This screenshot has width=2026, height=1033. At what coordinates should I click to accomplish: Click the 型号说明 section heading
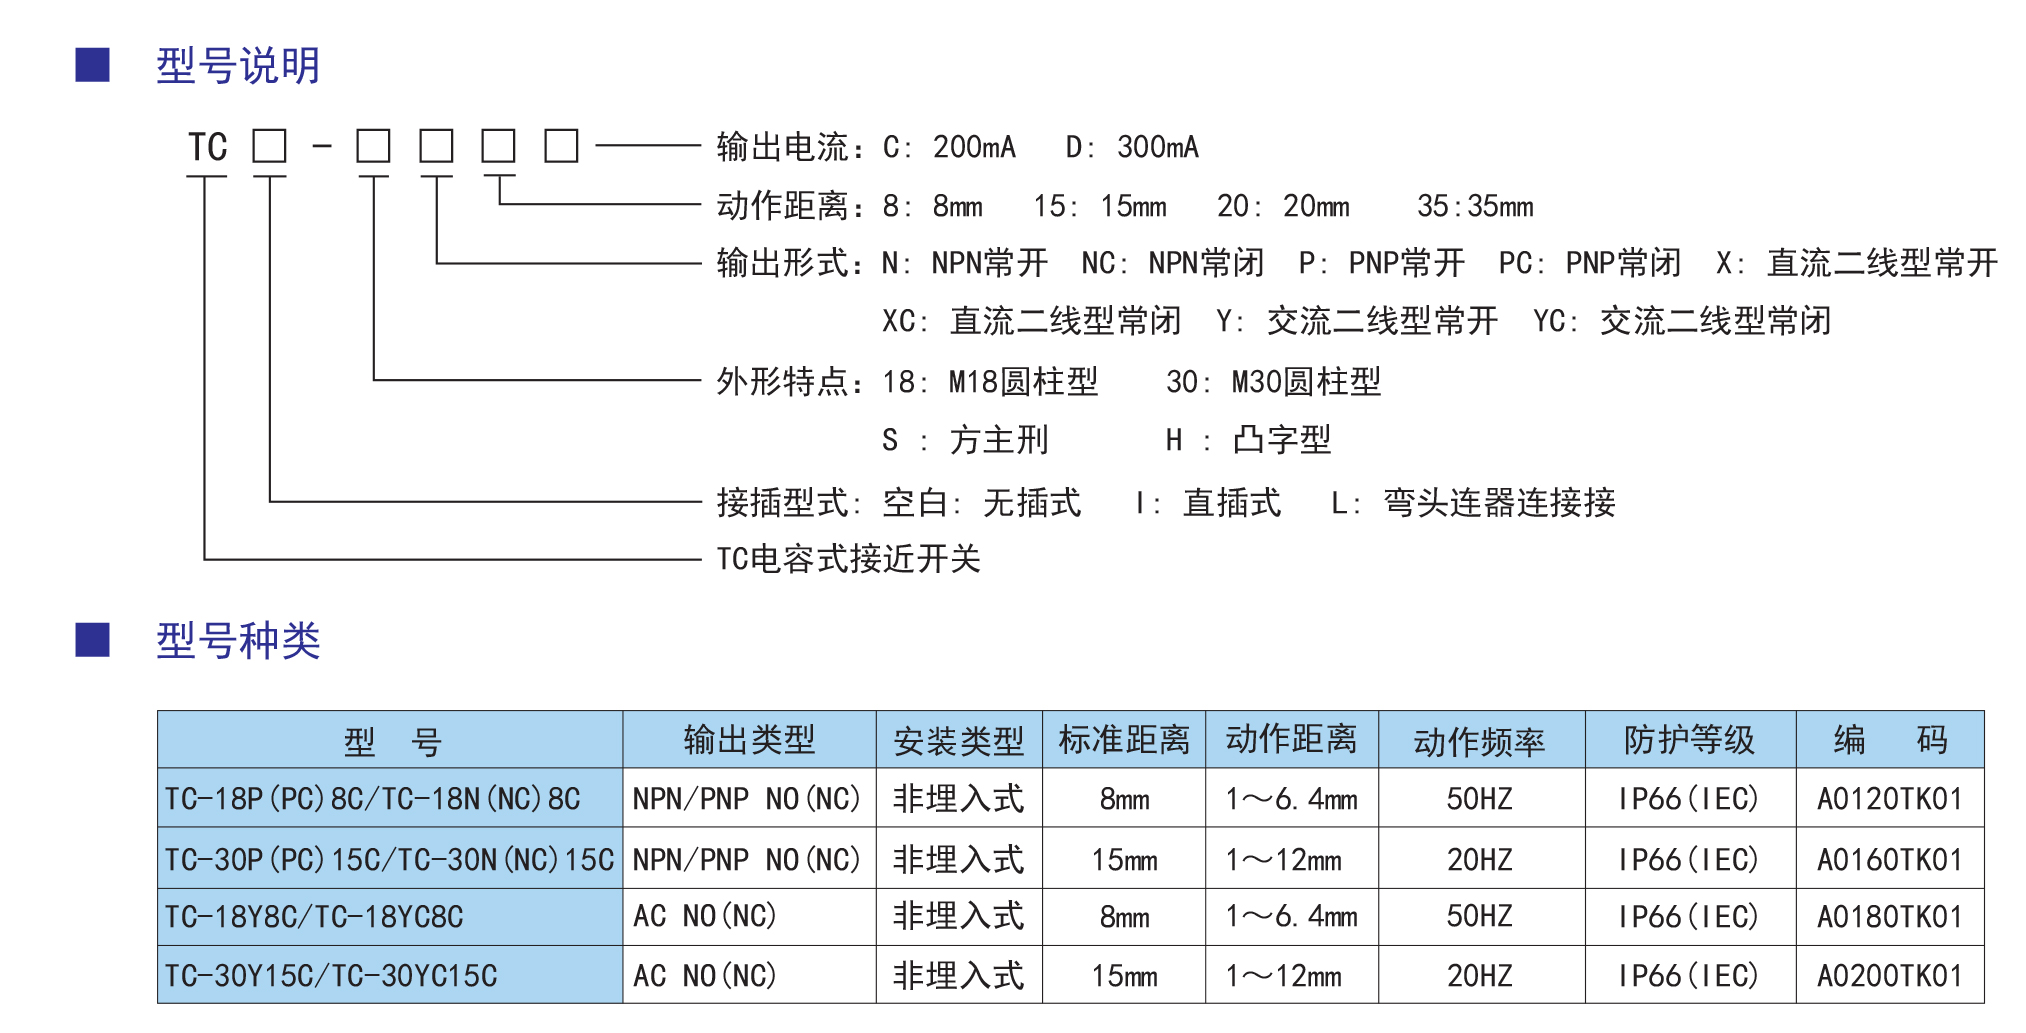238,66
